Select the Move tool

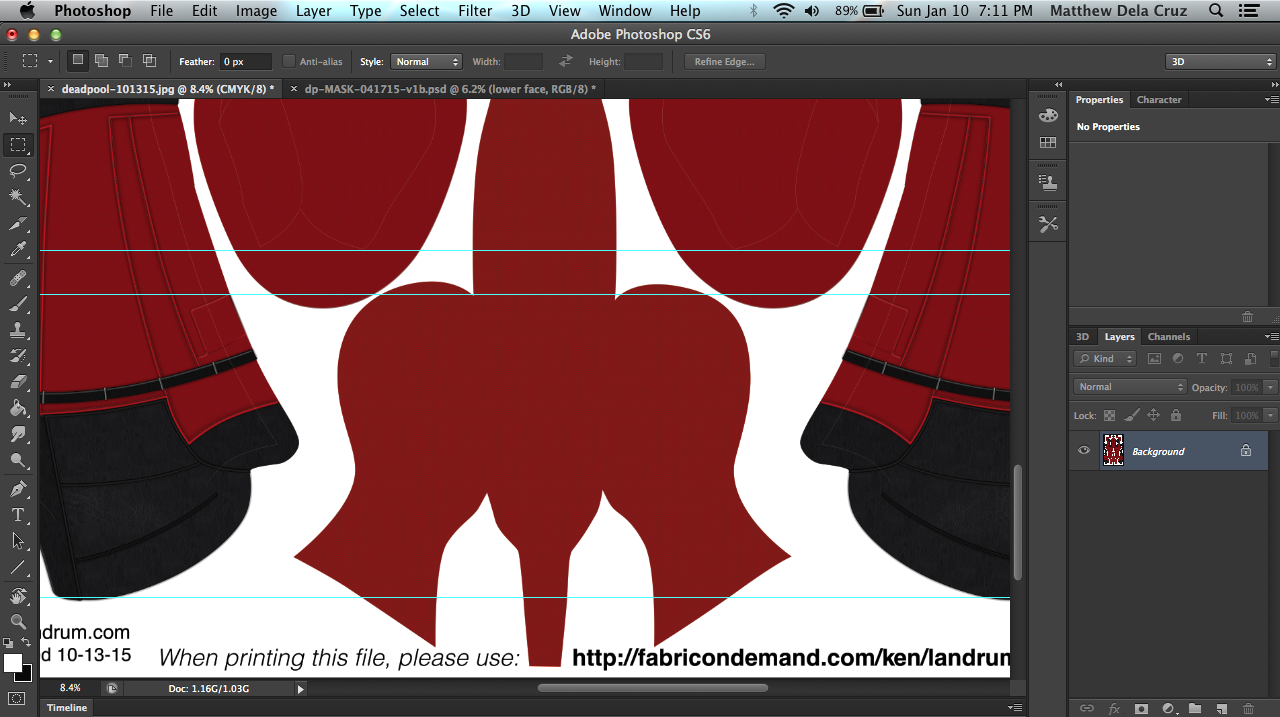pos(18,119)
